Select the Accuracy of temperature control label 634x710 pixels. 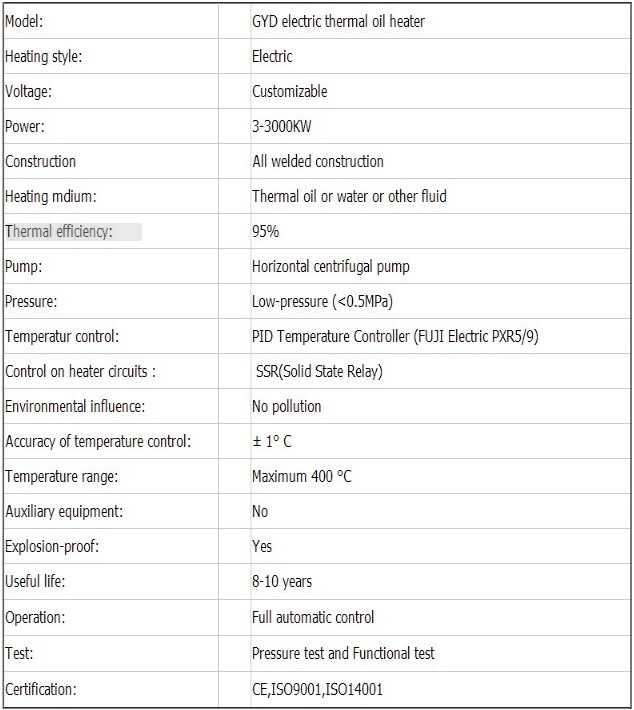coord(98,441)
